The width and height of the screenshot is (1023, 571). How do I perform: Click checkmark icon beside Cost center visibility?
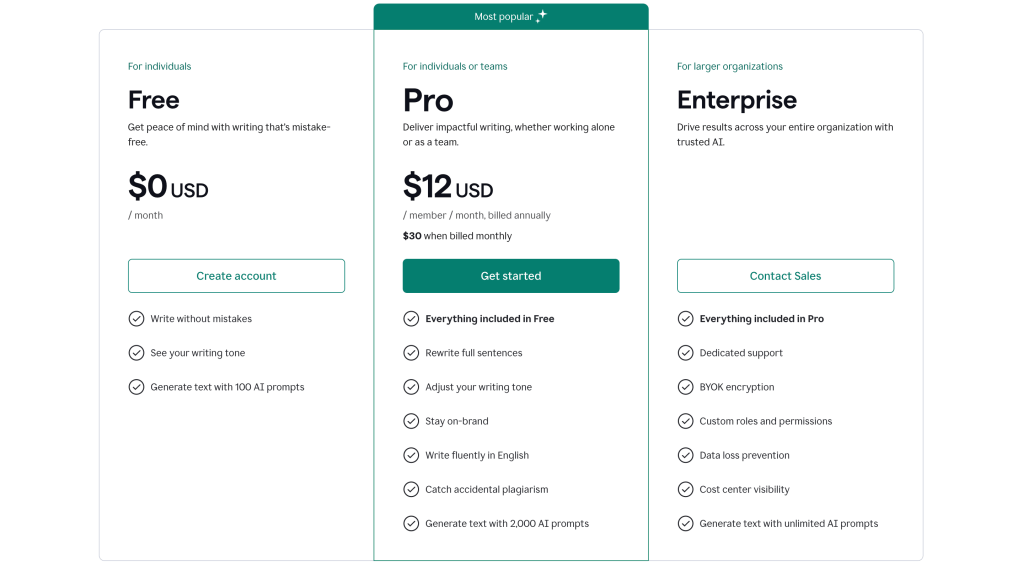click(685, 489)
